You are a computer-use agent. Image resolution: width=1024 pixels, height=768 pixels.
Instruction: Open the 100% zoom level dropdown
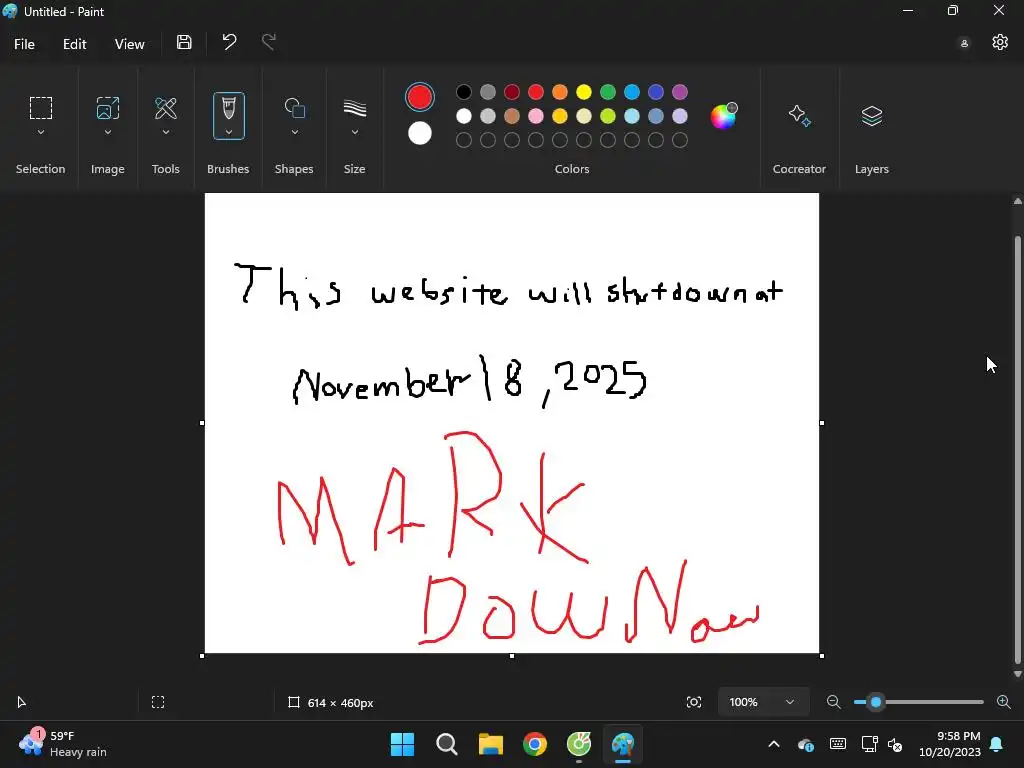click(763, 702)
